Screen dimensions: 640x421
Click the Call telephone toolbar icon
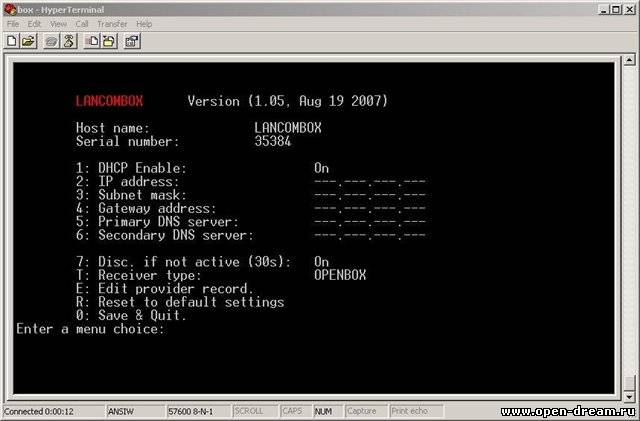[x=51, y=41]
